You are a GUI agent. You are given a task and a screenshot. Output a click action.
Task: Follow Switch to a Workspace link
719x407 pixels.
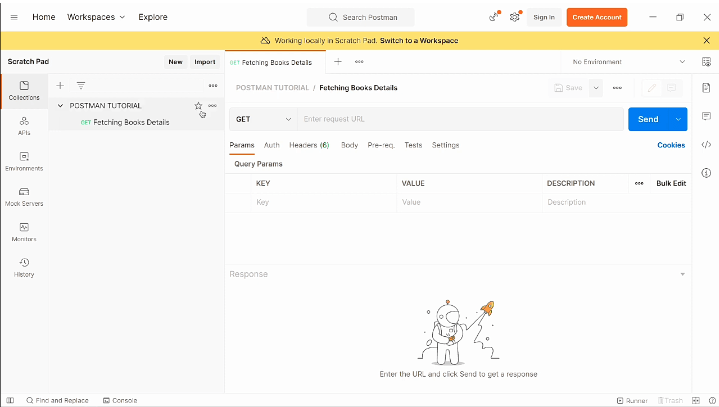[x=419, y=41]
